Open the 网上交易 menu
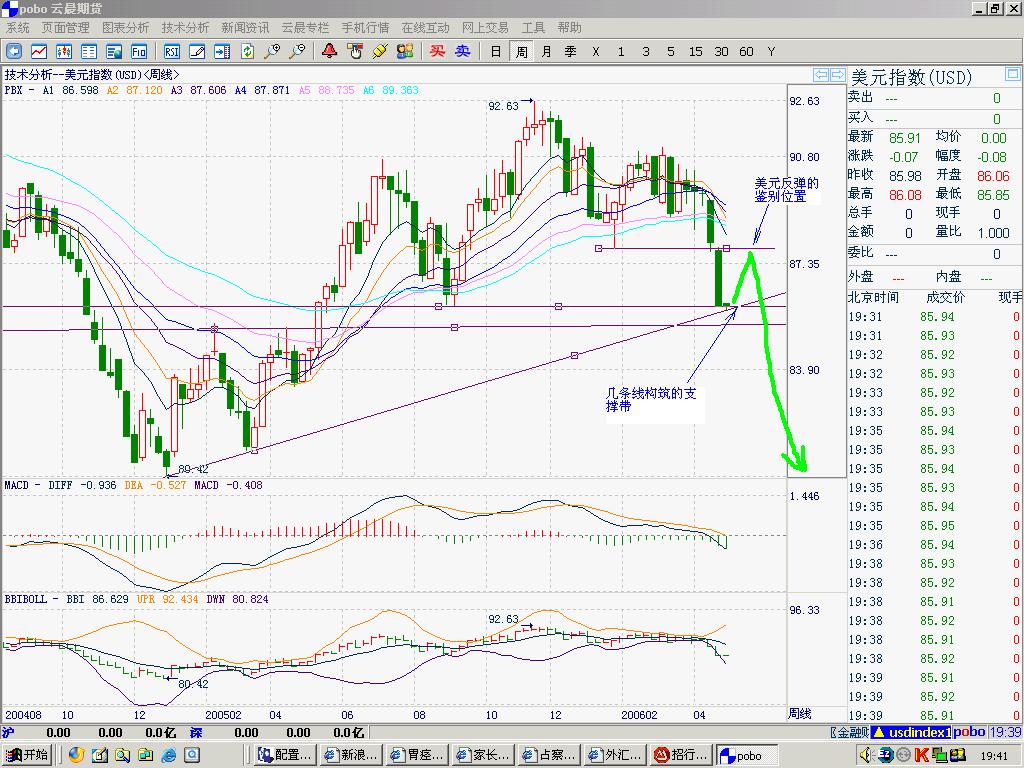1024x768 pixels. coord(485,28)
